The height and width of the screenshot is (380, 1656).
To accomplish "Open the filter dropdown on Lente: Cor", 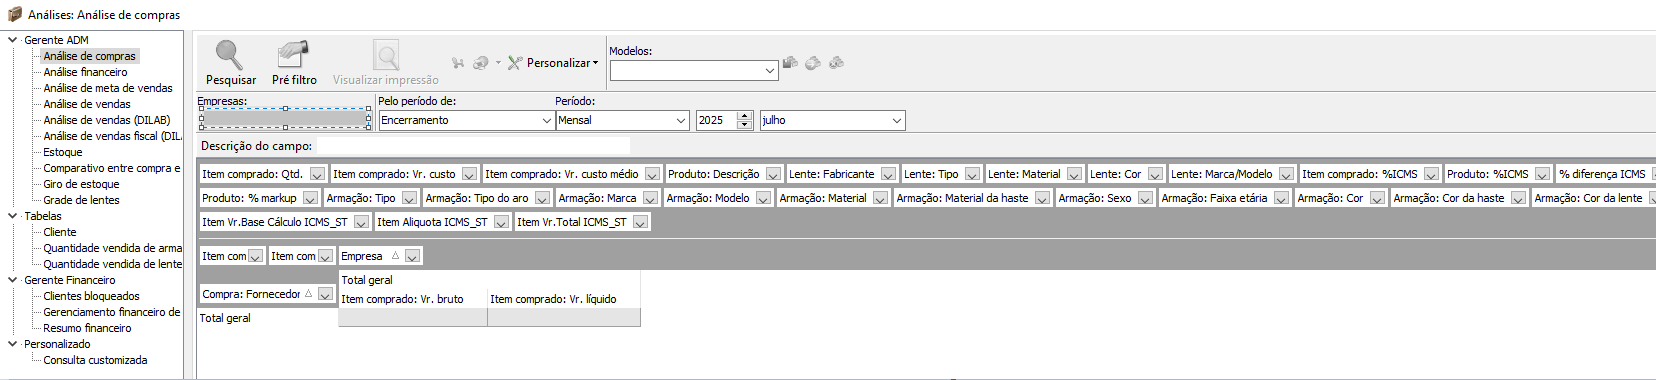I will 1155,174.
